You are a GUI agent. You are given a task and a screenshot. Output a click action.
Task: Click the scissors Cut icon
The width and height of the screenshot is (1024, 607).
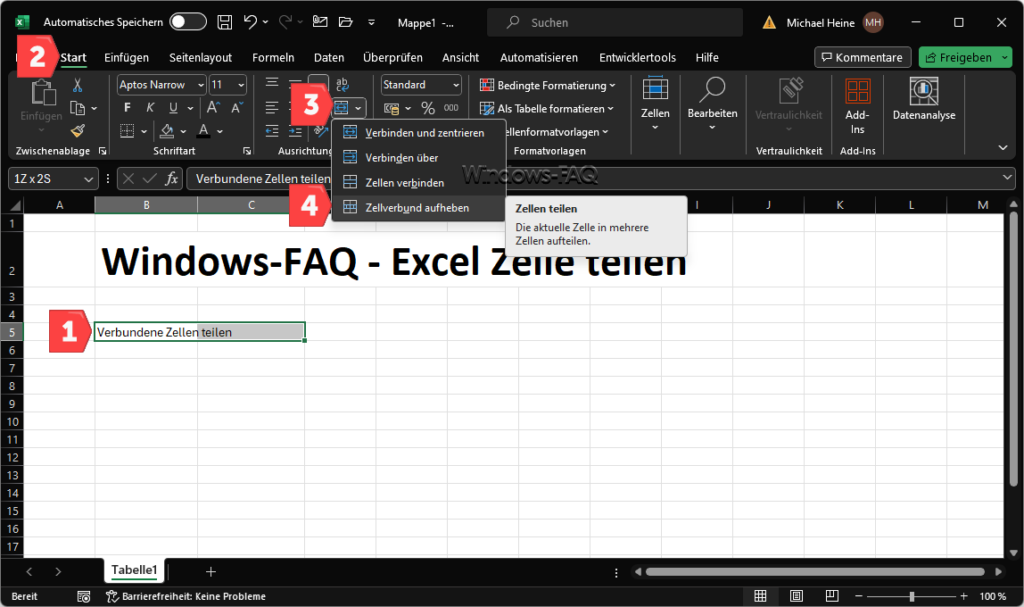(78, 85)
